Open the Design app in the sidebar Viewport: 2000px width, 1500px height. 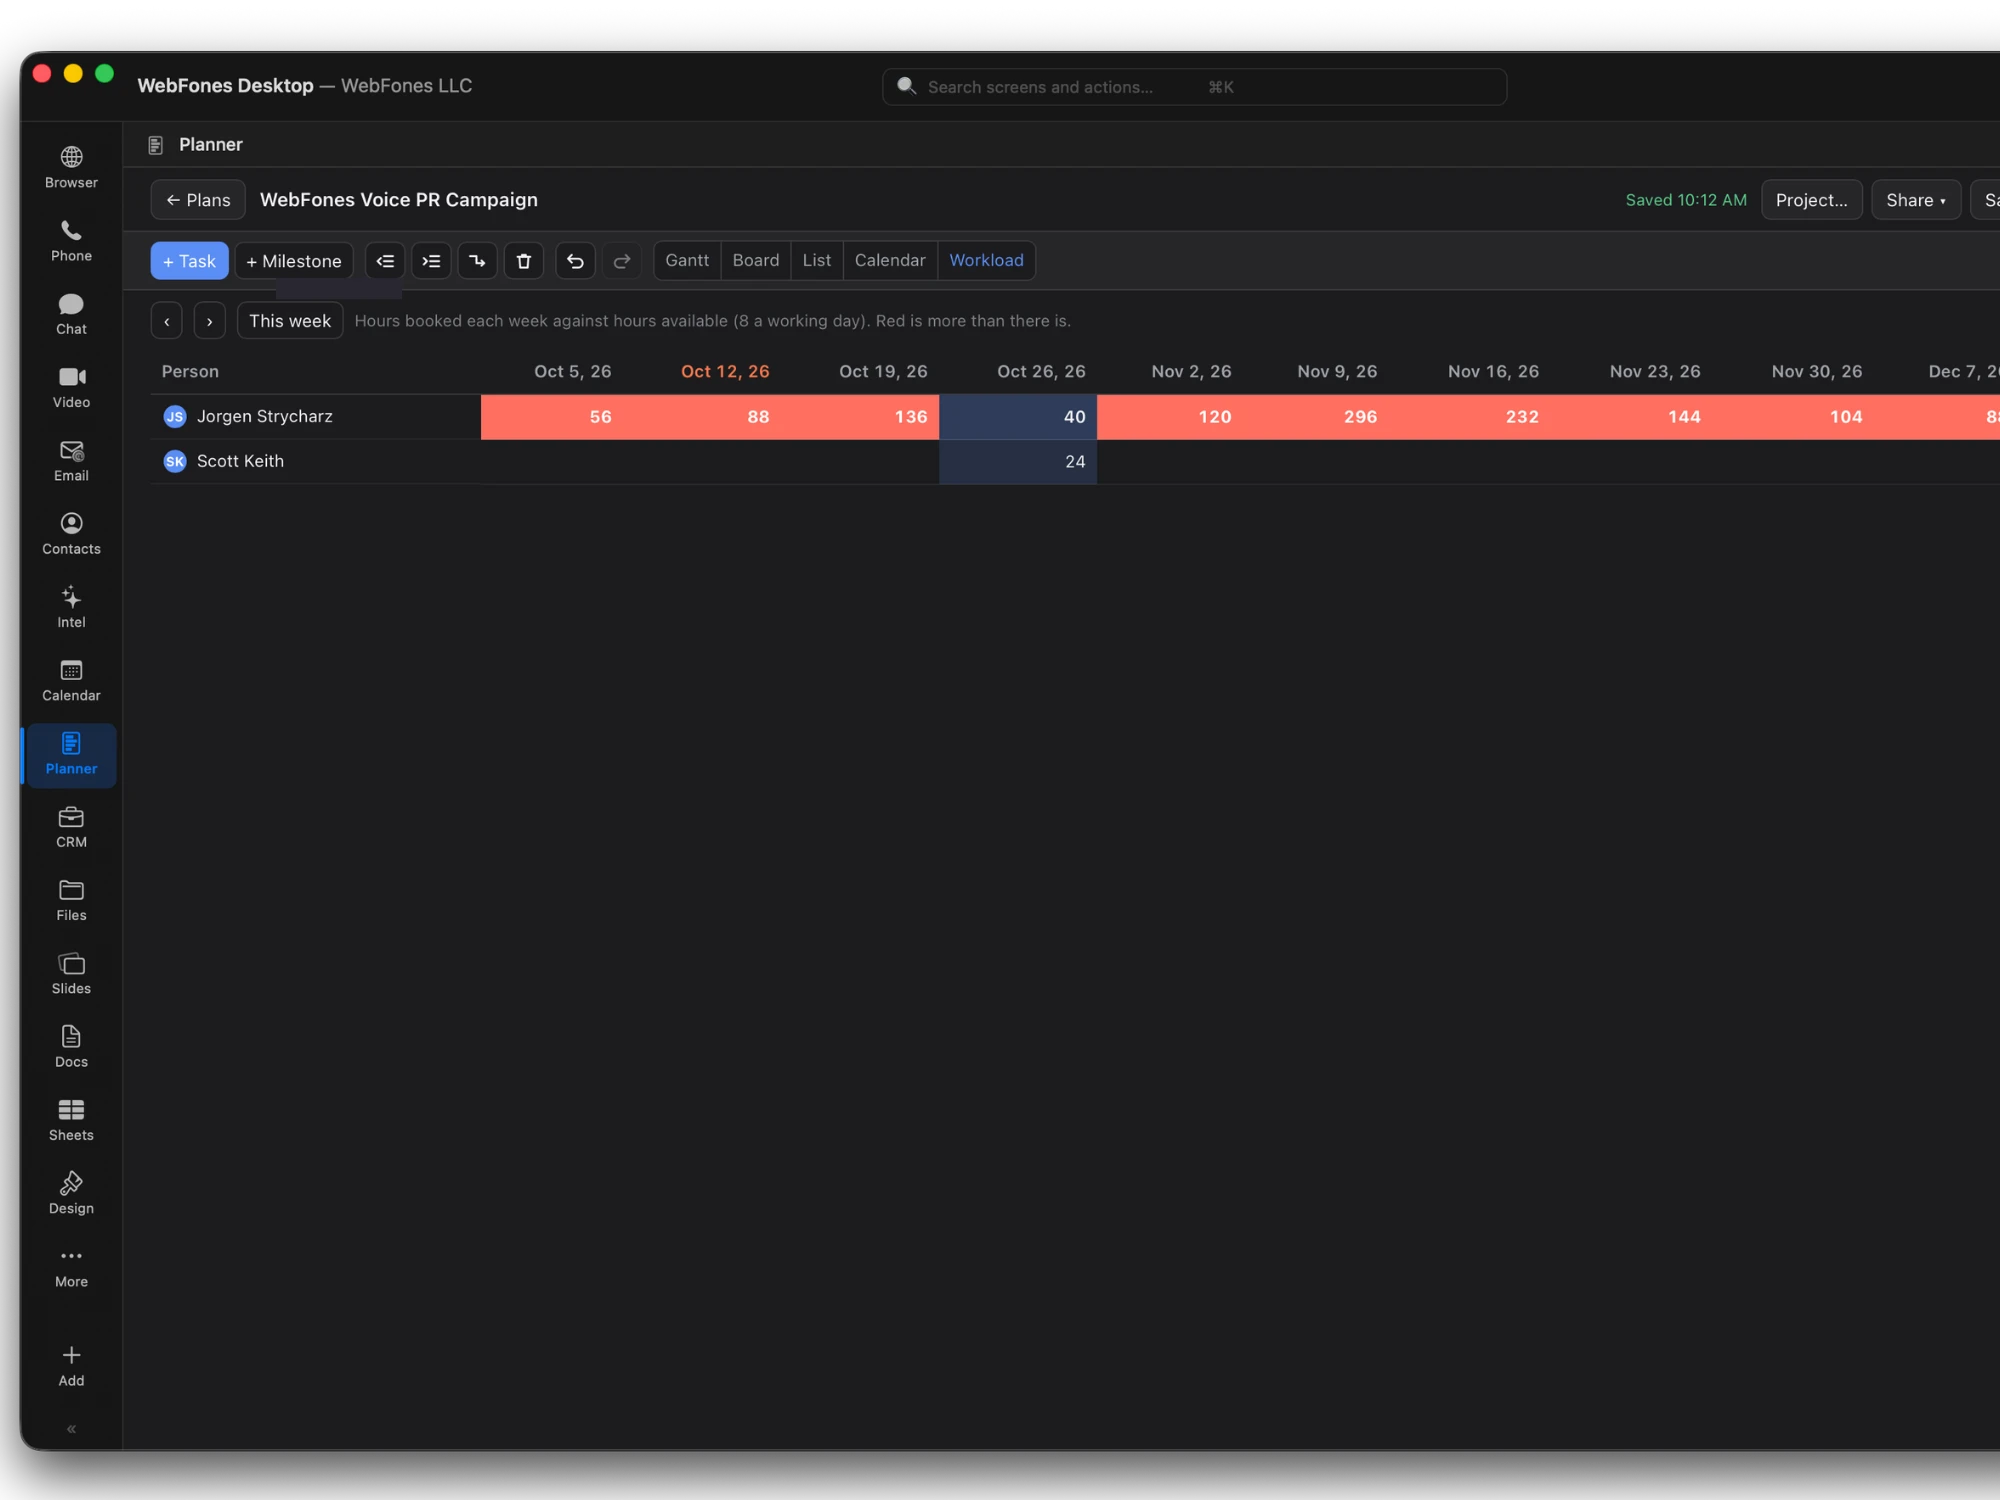(x=71, y=1194)
